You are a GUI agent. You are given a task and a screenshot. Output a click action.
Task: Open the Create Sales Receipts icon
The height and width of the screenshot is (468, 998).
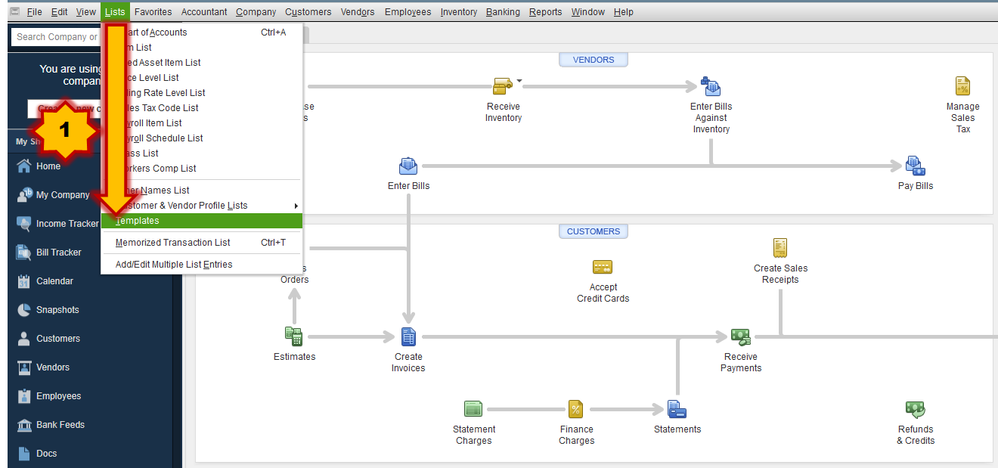coord(780,248)
